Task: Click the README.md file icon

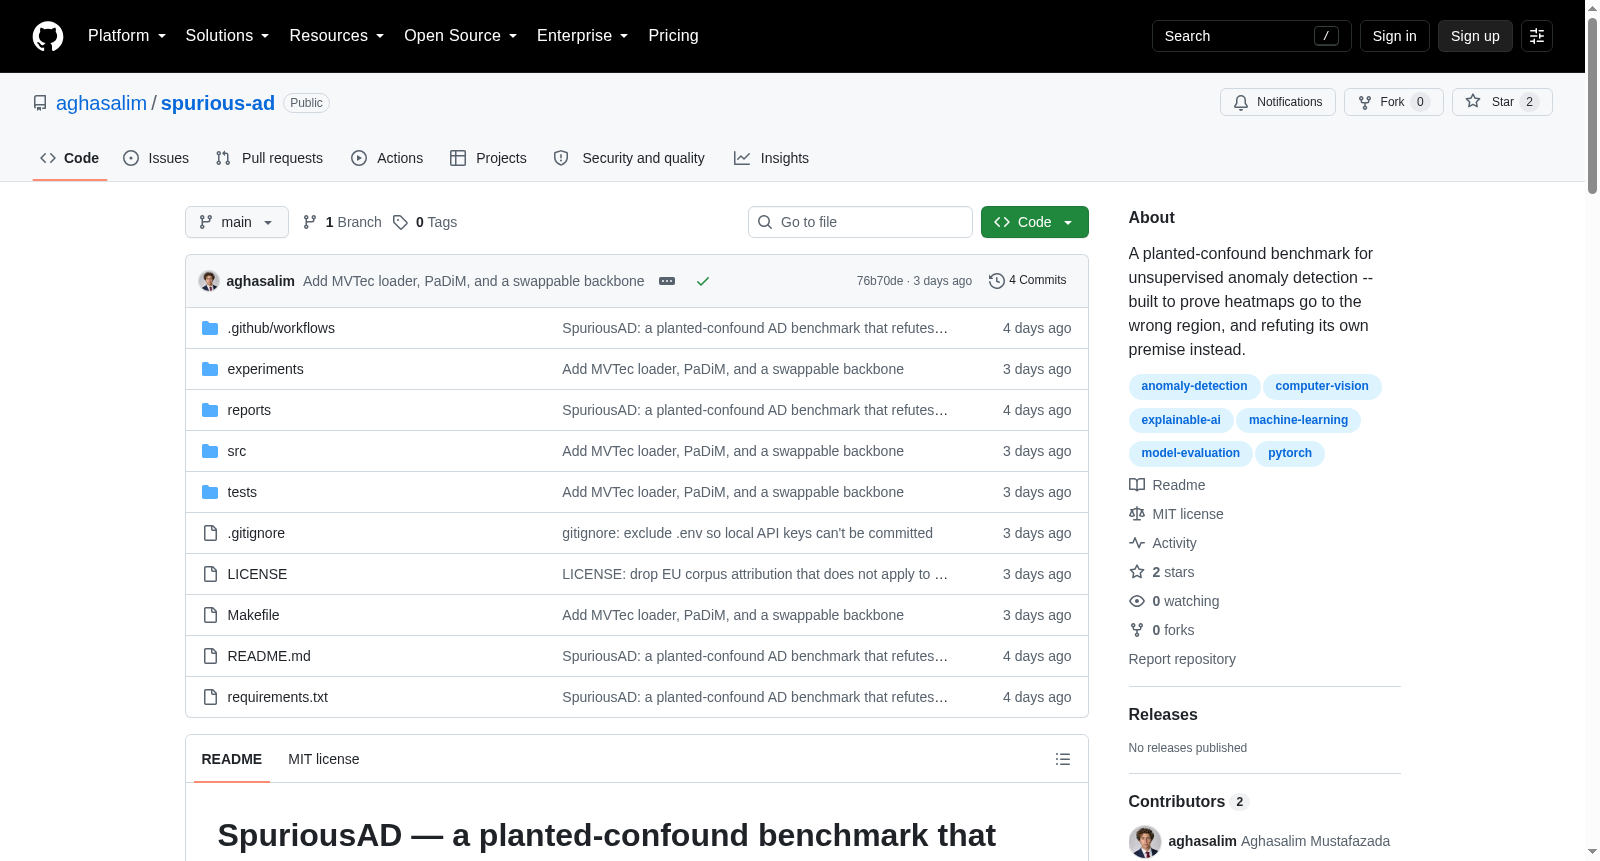Action: [x=210, y=656]
